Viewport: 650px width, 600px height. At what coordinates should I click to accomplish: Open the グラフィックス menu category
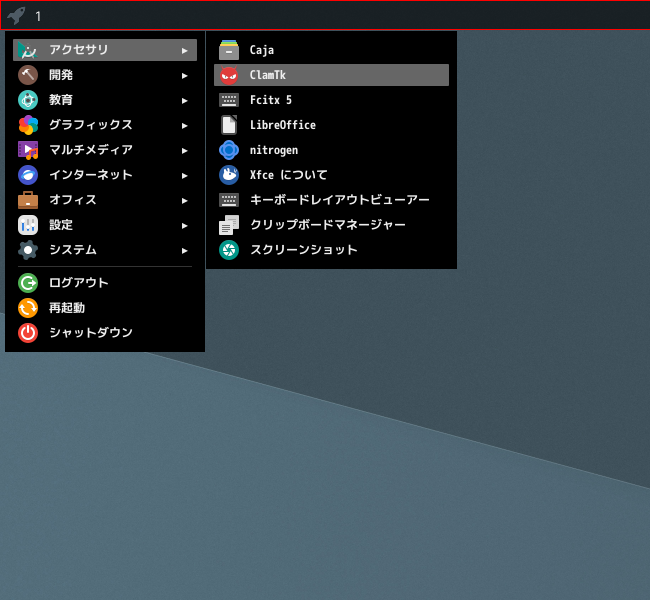[105, 125]
